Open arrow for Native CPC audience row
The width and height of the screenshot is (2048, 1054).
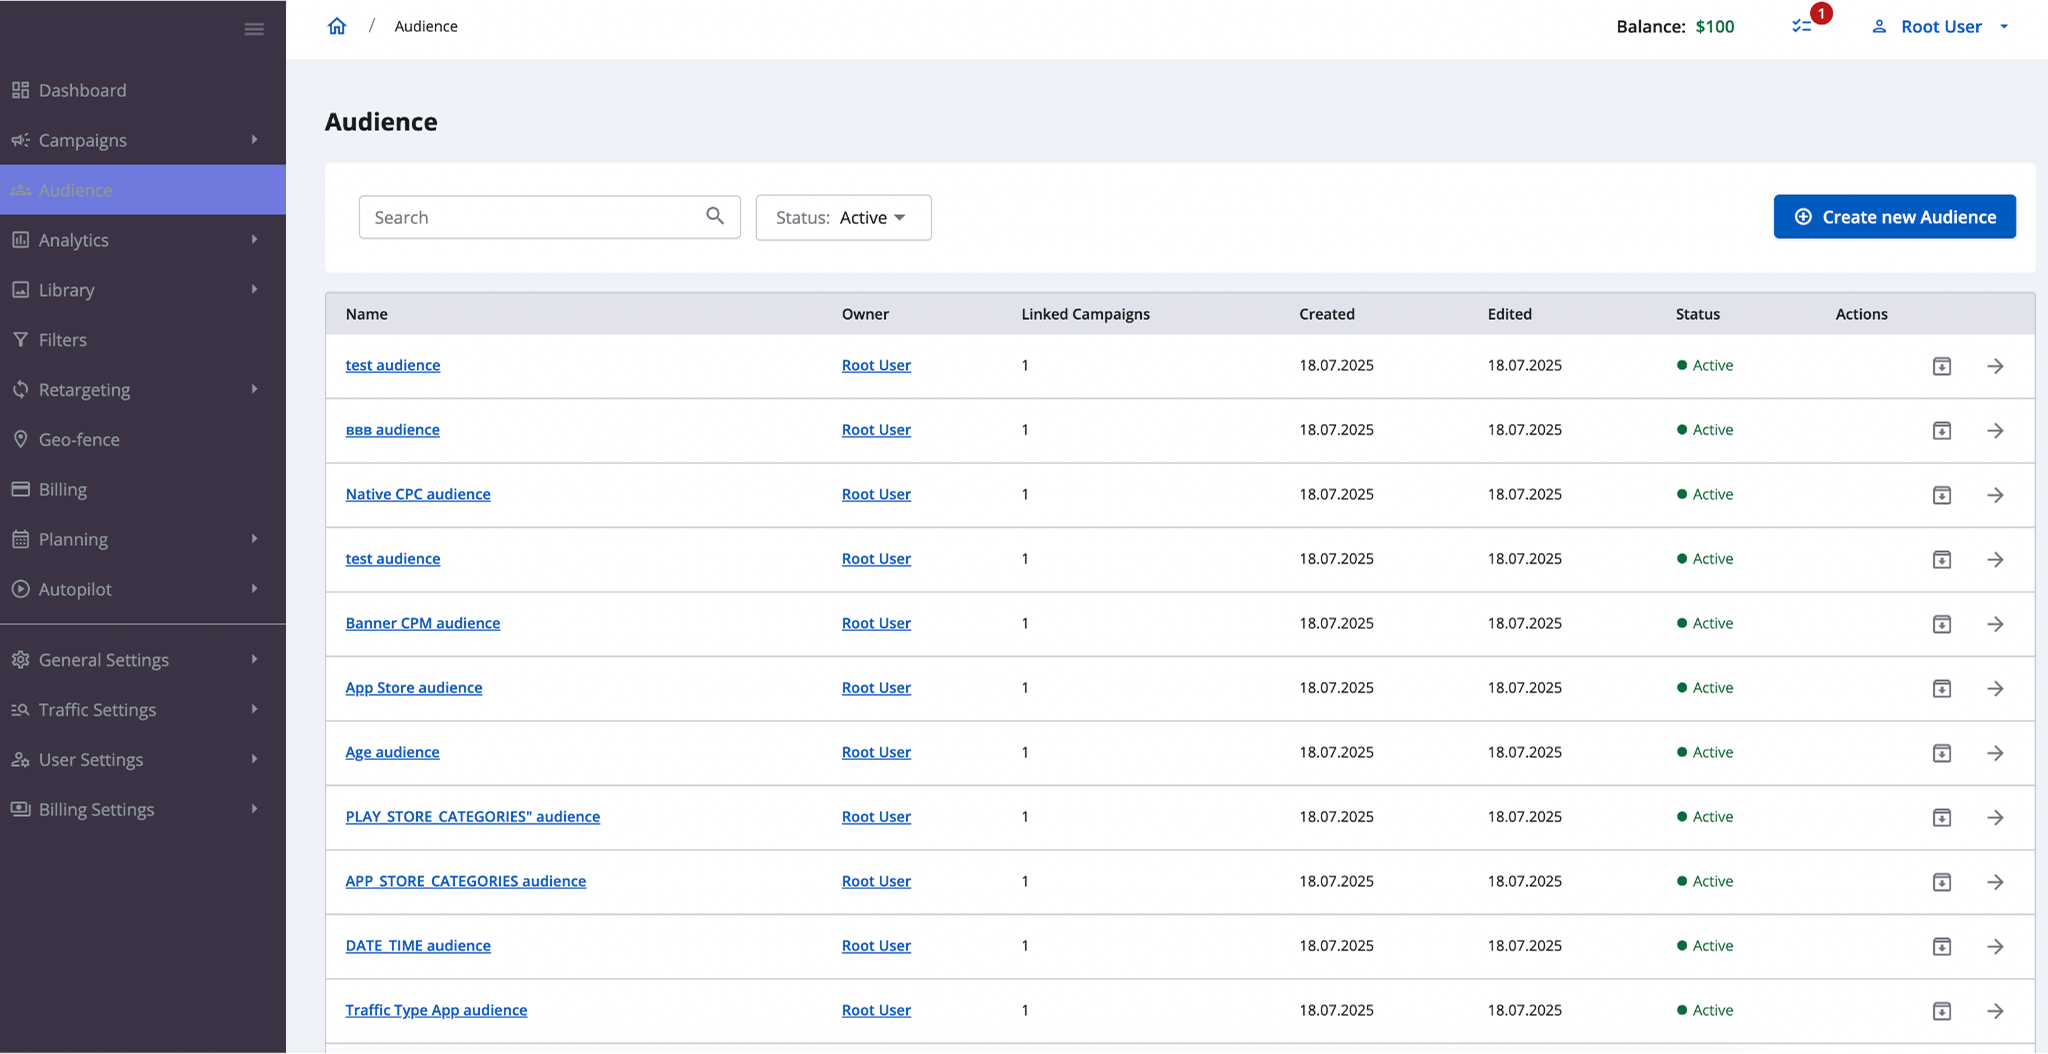tap(1995, 495)
